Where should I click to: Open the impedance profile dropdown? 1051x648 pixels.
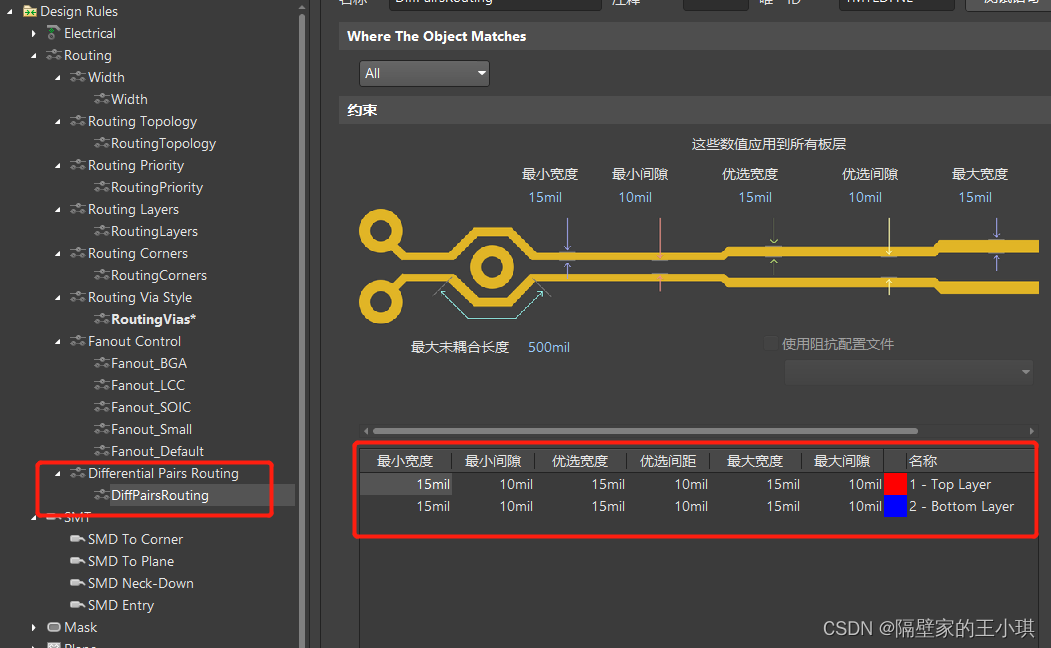tap(909, 372)
